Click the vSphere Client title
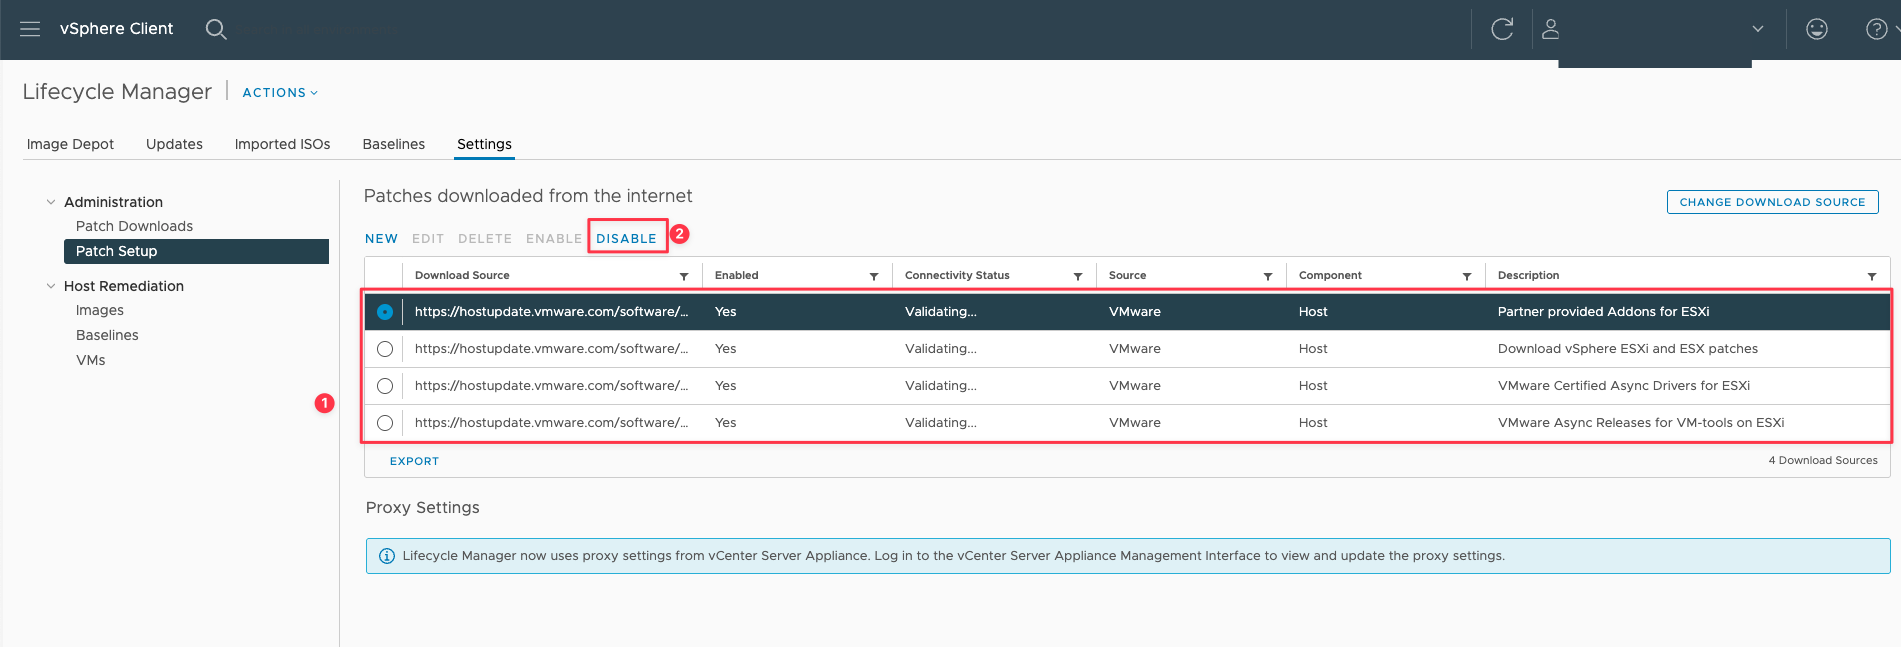Image resolution: width=1901 pixels, height=647 pixels. (116, 29)
